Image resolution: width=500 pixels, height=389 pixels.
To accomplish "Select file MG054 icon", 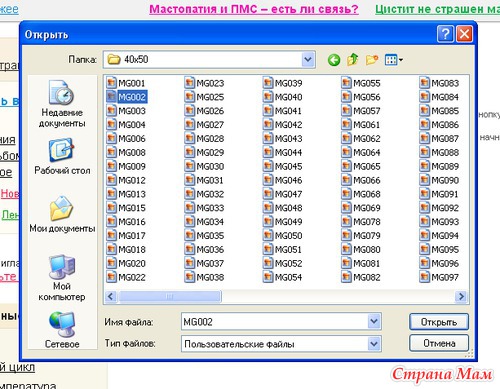I will [x=268, y=277].
